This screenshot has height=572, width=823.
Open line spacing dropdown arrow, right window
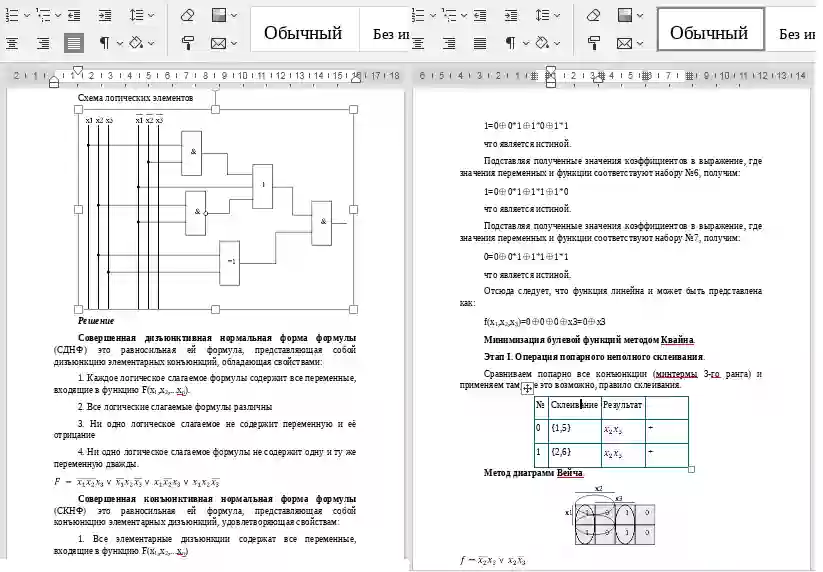(557, 16)
